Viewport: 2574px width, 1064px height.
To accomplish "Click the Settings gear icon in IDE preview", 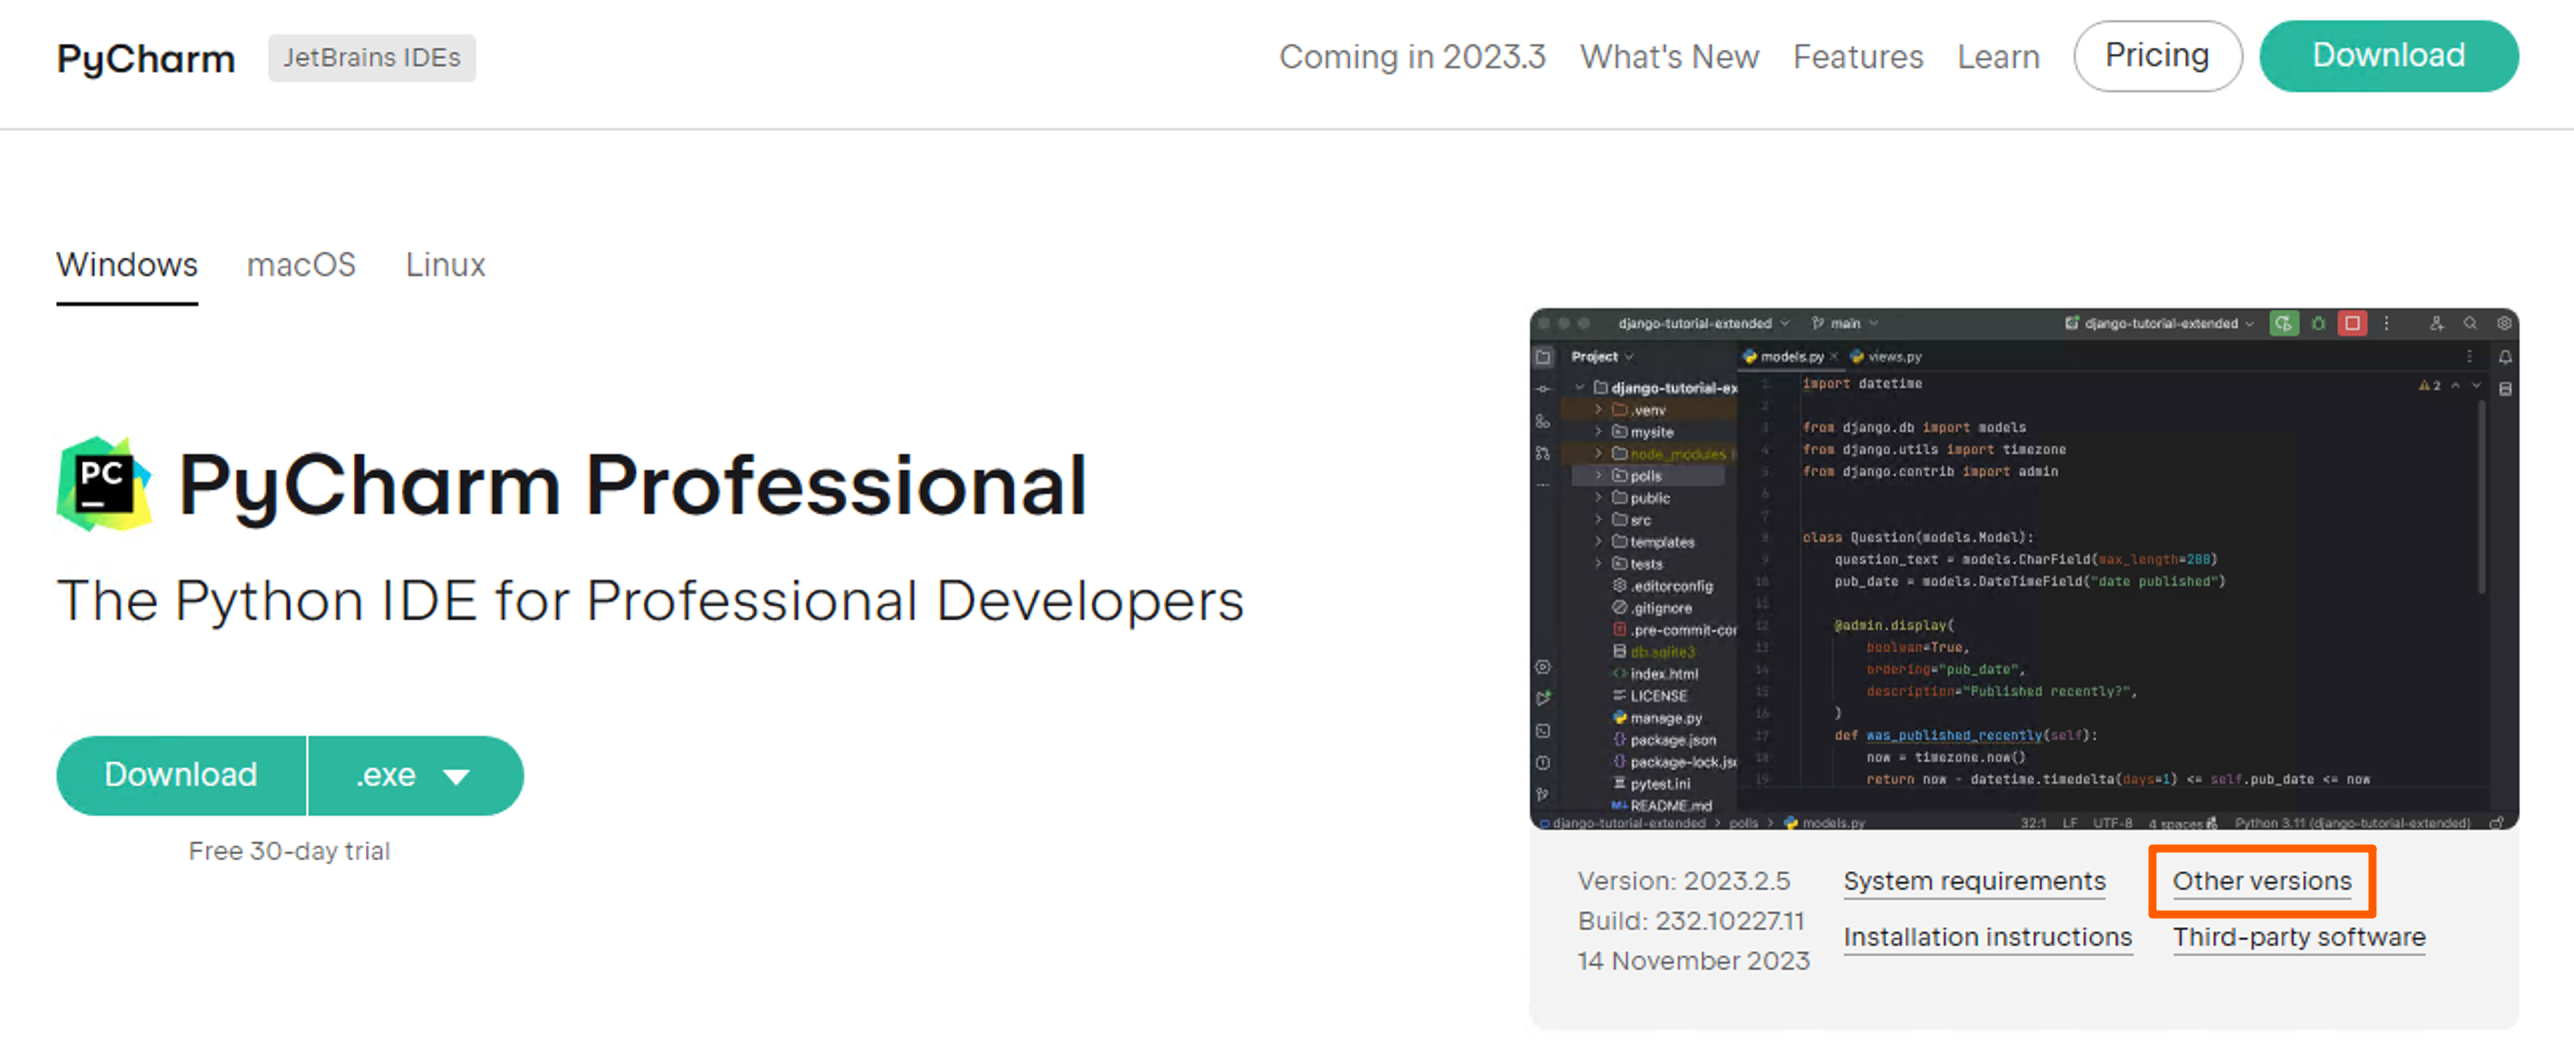I will point(2504,323).
